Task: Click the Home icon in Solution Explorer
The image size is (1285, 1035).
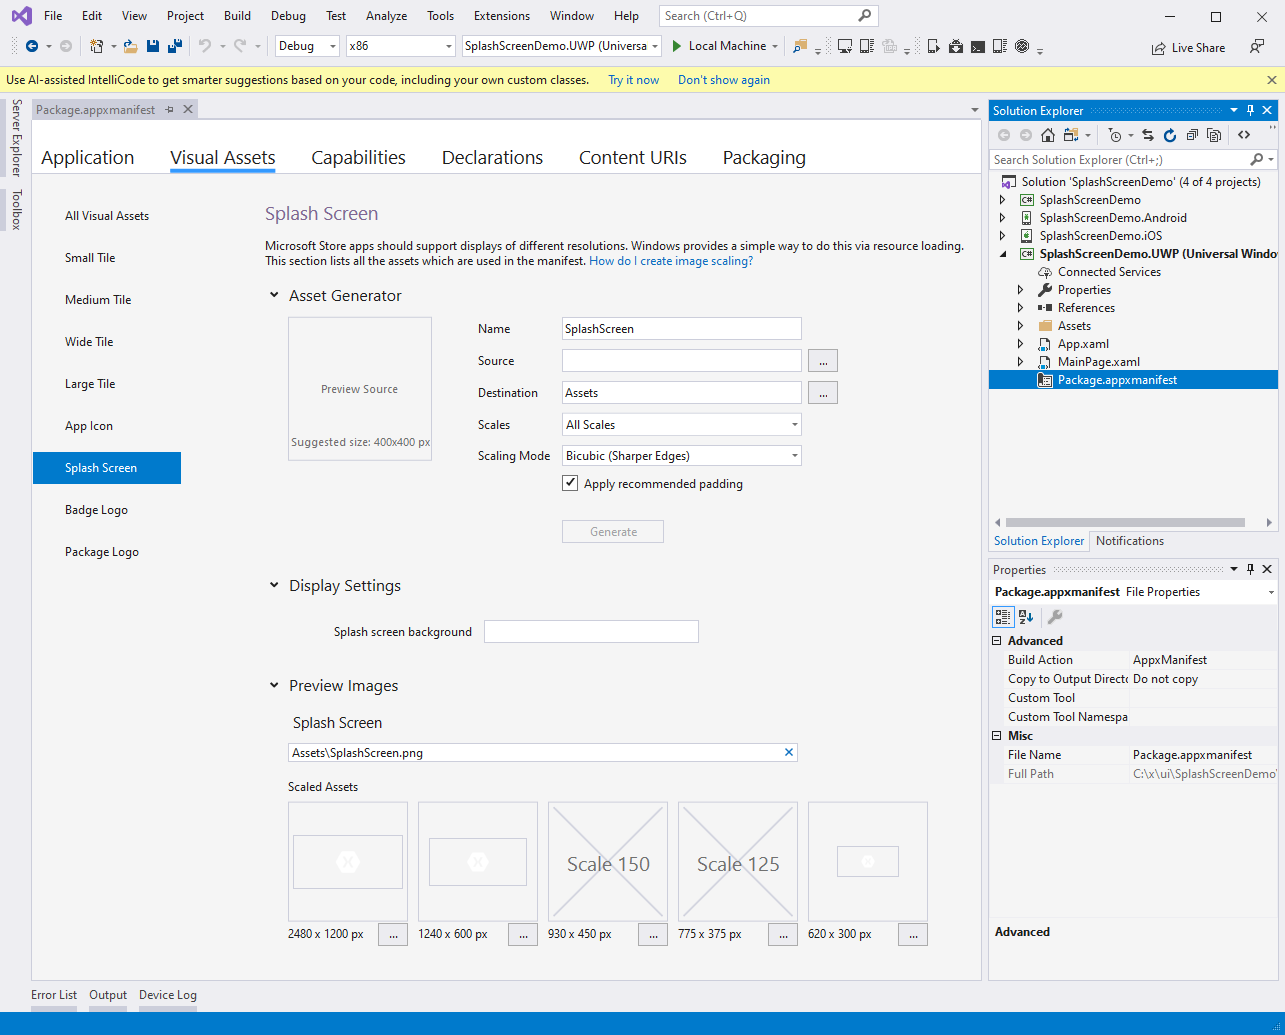Action: [x=1048, y=135]
